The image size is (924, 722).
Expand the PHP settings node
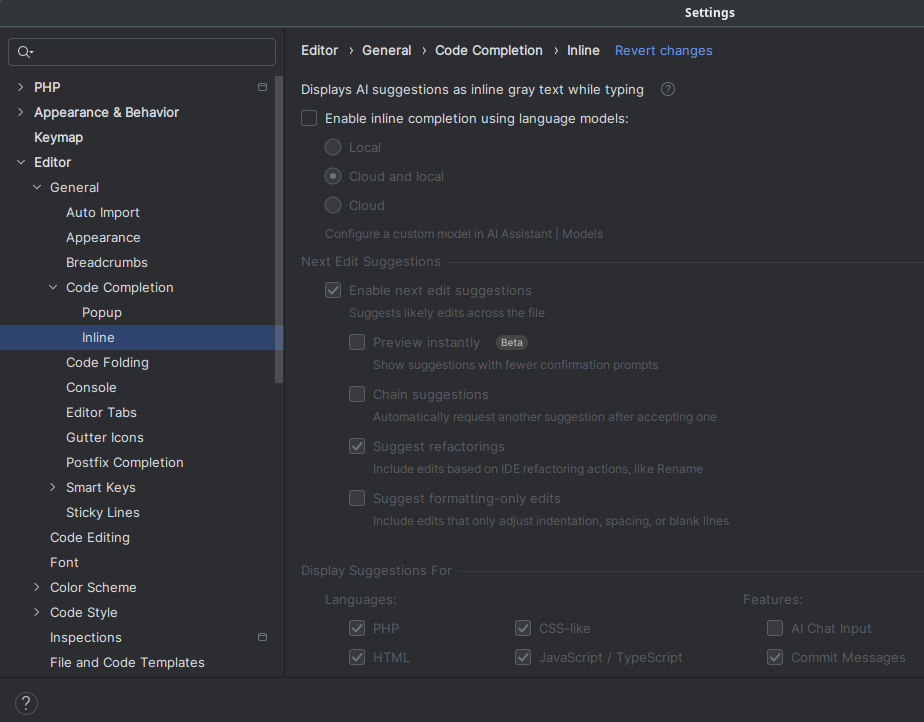(x=21, y=87)
